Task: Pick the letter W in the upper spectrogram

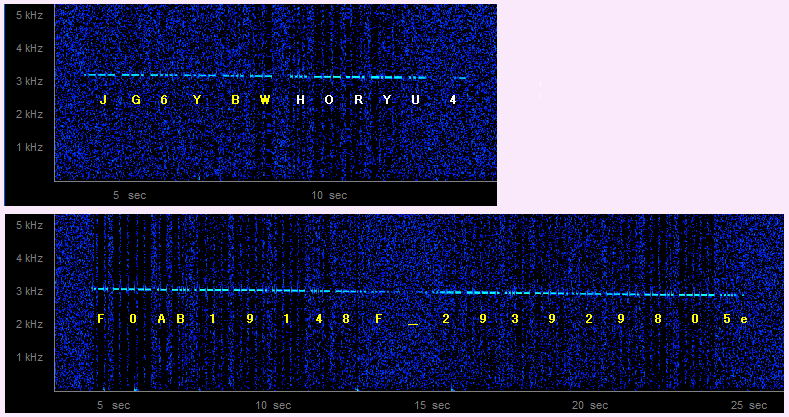Action: point(265,100)
